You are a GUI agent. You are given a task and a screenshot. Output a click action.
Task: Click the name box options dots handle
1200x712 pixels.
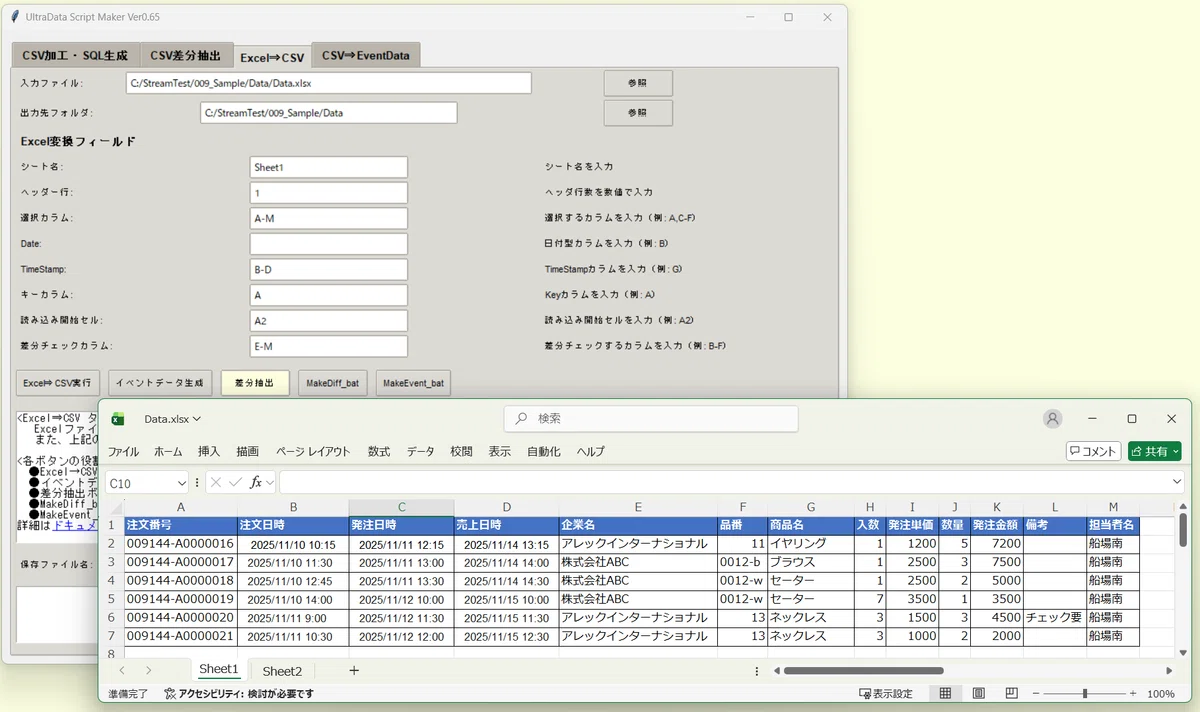[x=197, y=482]
